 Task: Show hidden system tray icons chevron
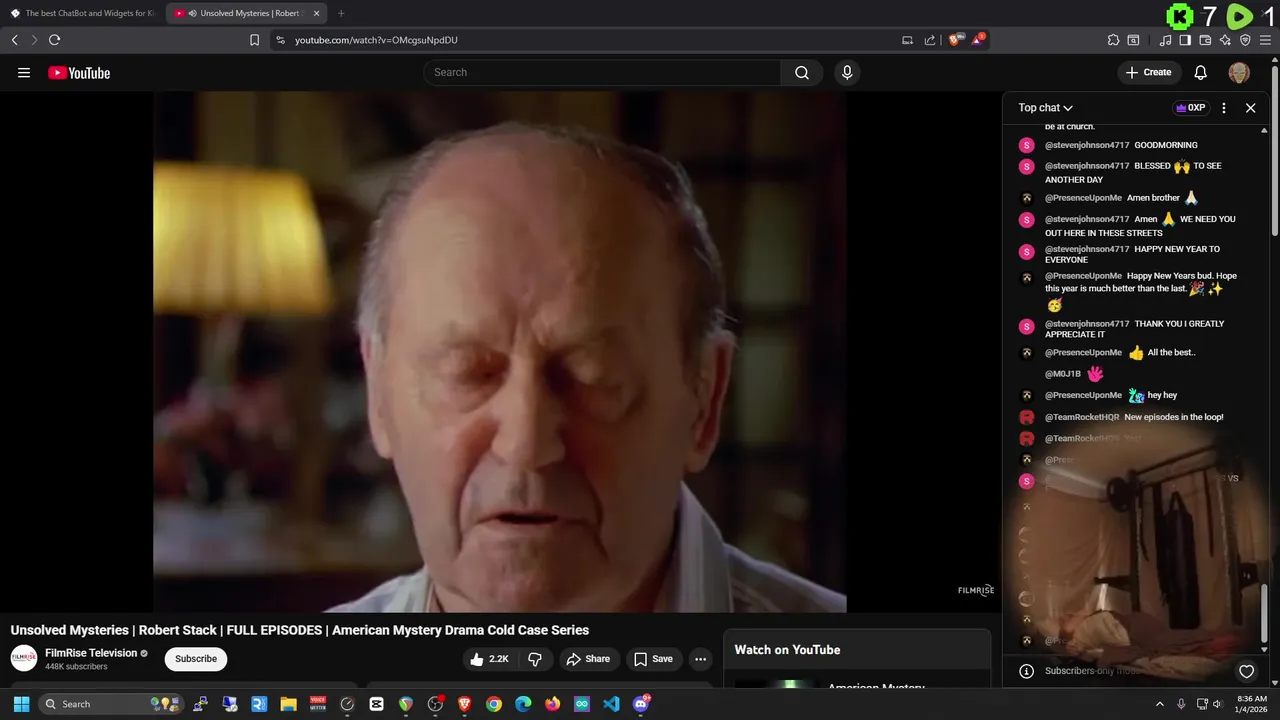coord(1160,704)
